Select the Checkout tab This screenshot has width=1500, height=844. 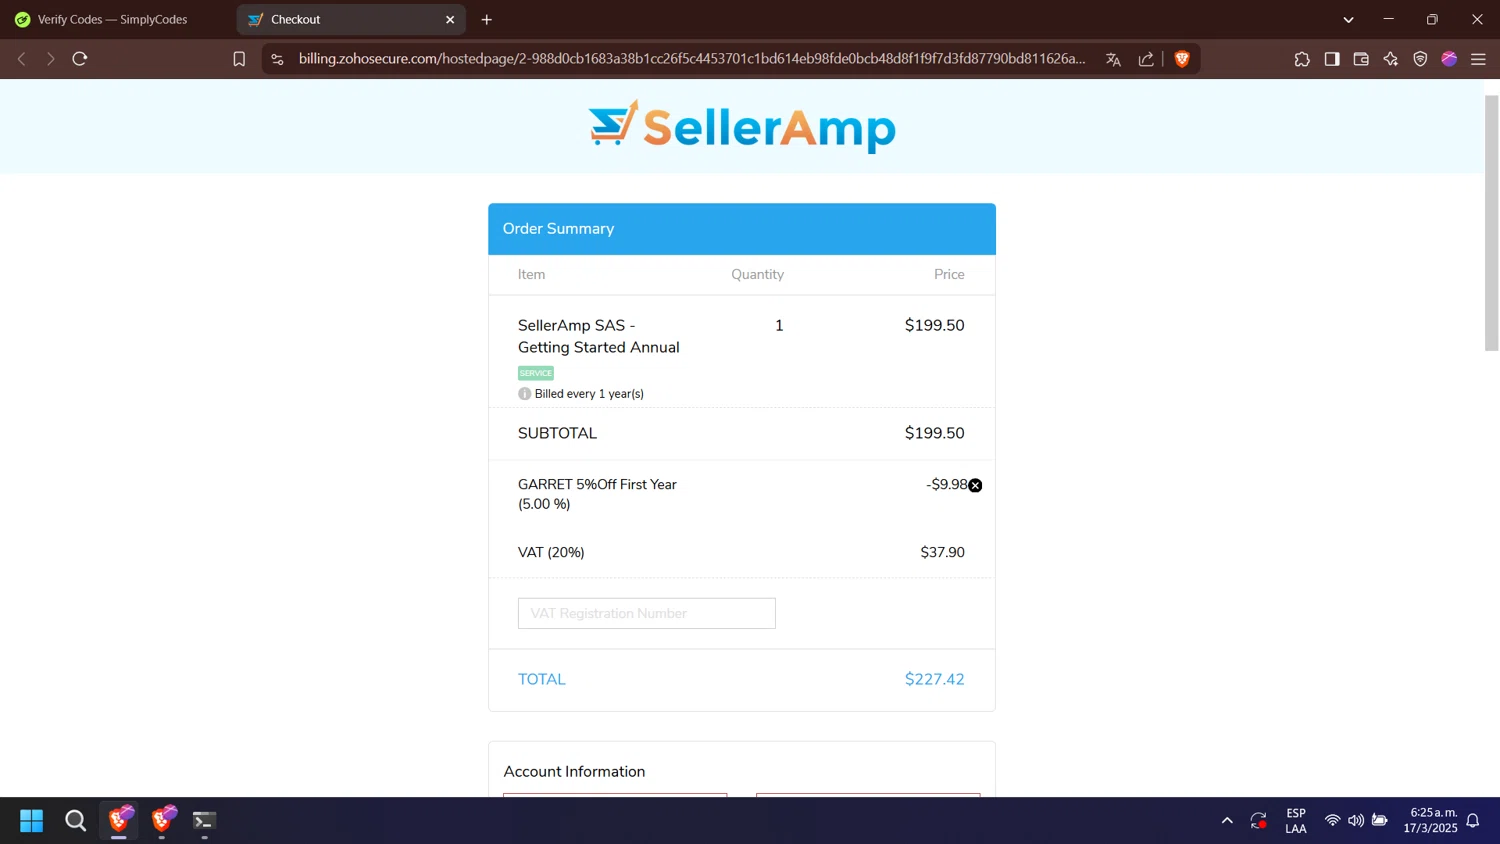pos(350,19)
